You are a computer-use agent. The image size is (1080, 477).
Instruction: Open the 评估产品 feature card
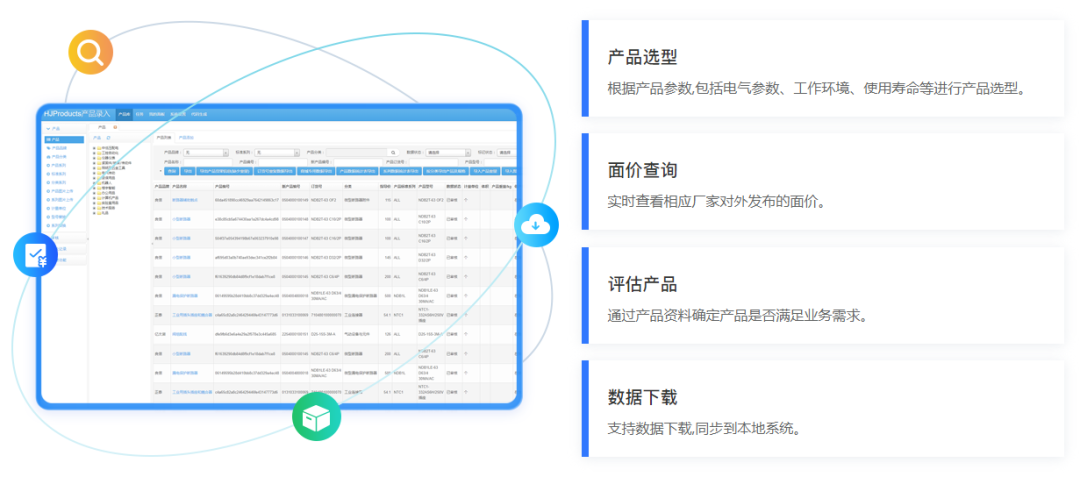coord(823,295)
